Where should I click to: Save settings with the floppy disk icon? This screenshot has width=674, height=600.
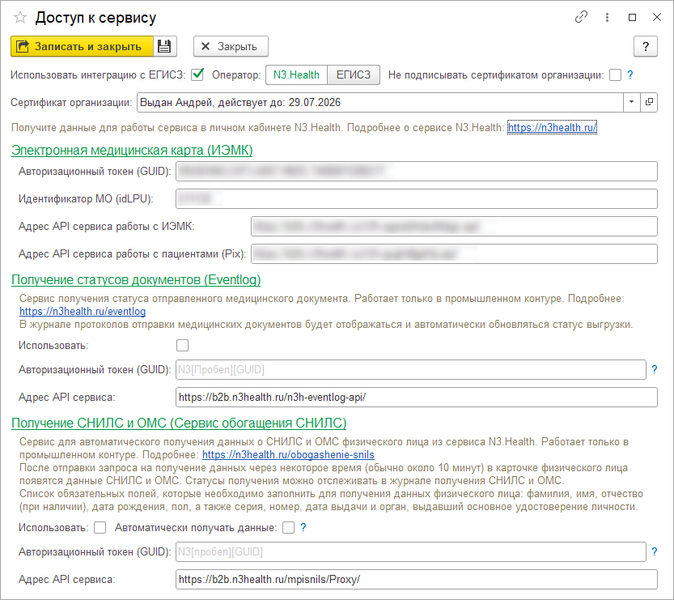(165, 46)
